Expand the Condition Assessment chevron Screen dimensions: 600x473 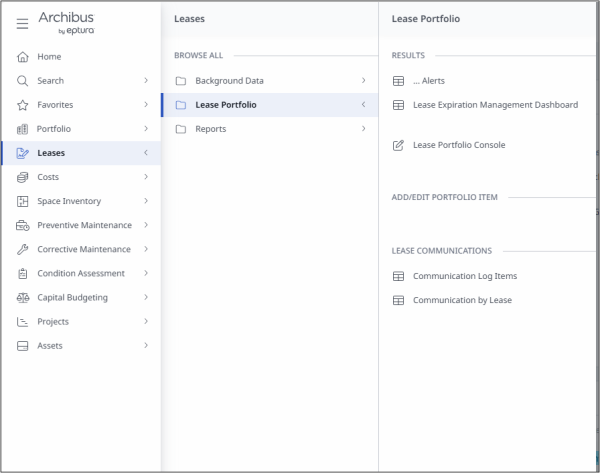point(146,273)
